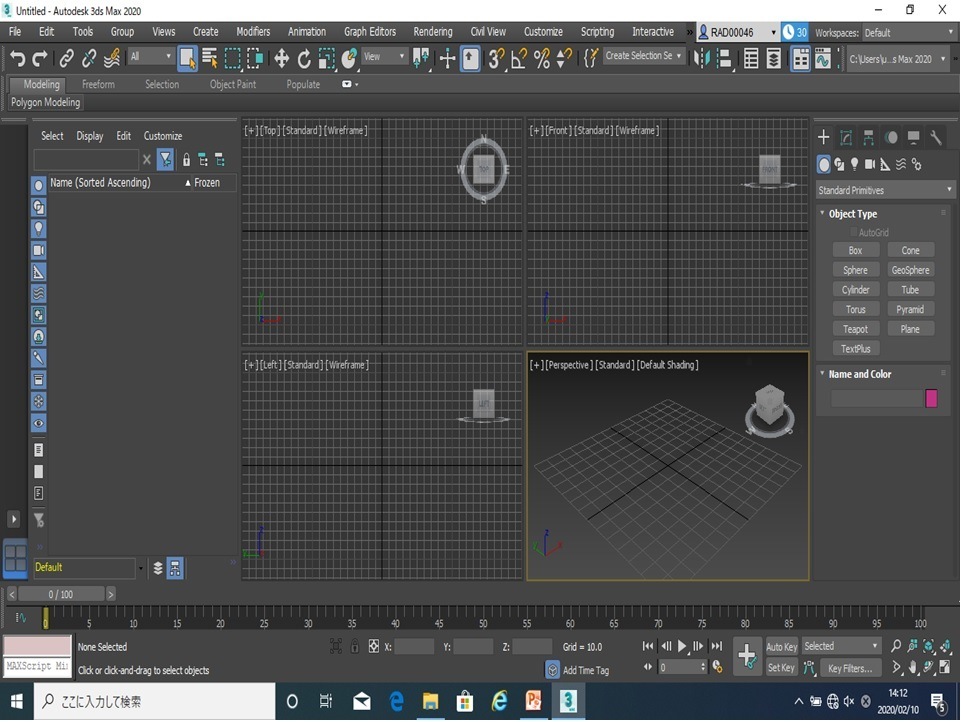The width and height of the screenshot is (963, 722).
Task: Toggle Display Cameras filter in explorer
Action: coord(39,250)
